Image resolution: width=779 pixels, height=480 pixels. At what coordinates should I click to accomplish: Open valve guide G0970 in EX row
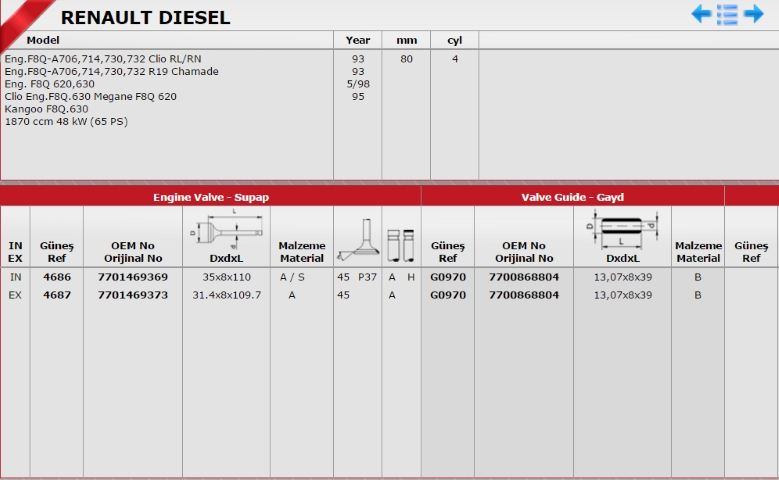tap(448, 295)
